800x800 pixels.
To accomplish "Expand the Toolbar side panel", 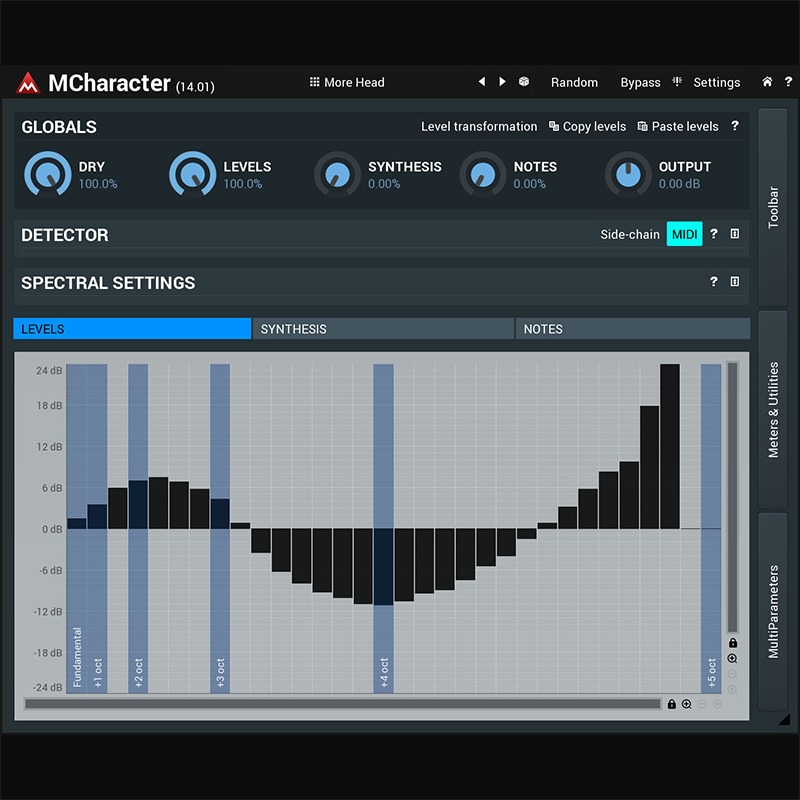I will (772, 207).
